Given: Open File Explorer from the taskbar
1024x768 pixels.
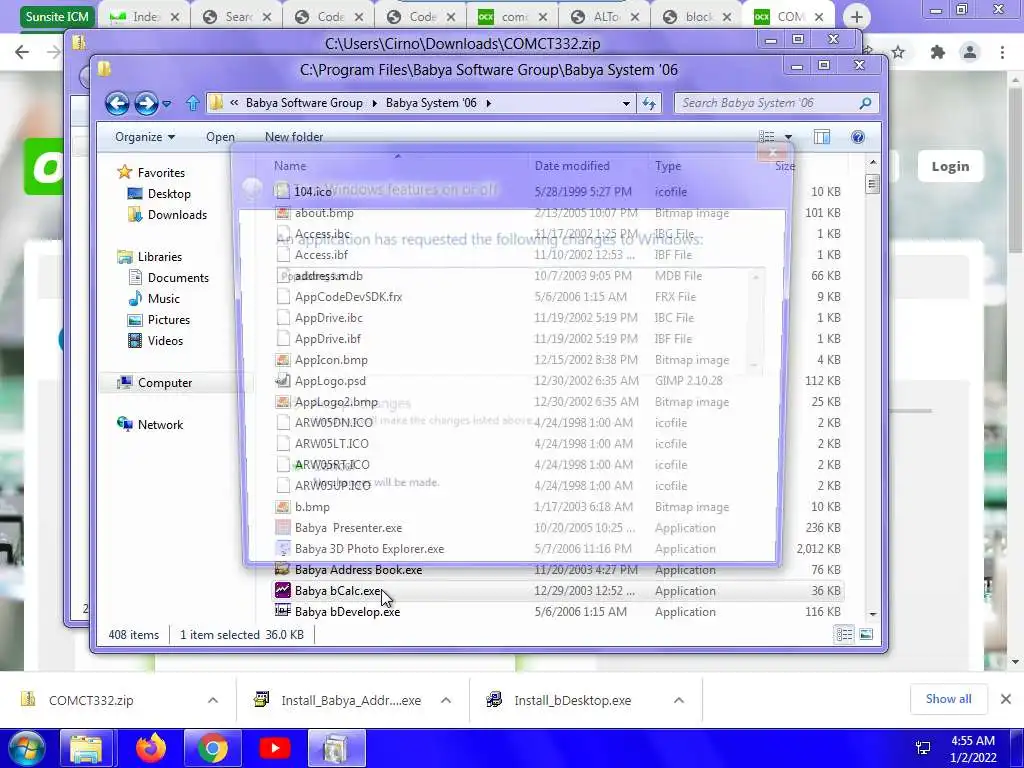Looking at the screenshot, I should [86, 748].
